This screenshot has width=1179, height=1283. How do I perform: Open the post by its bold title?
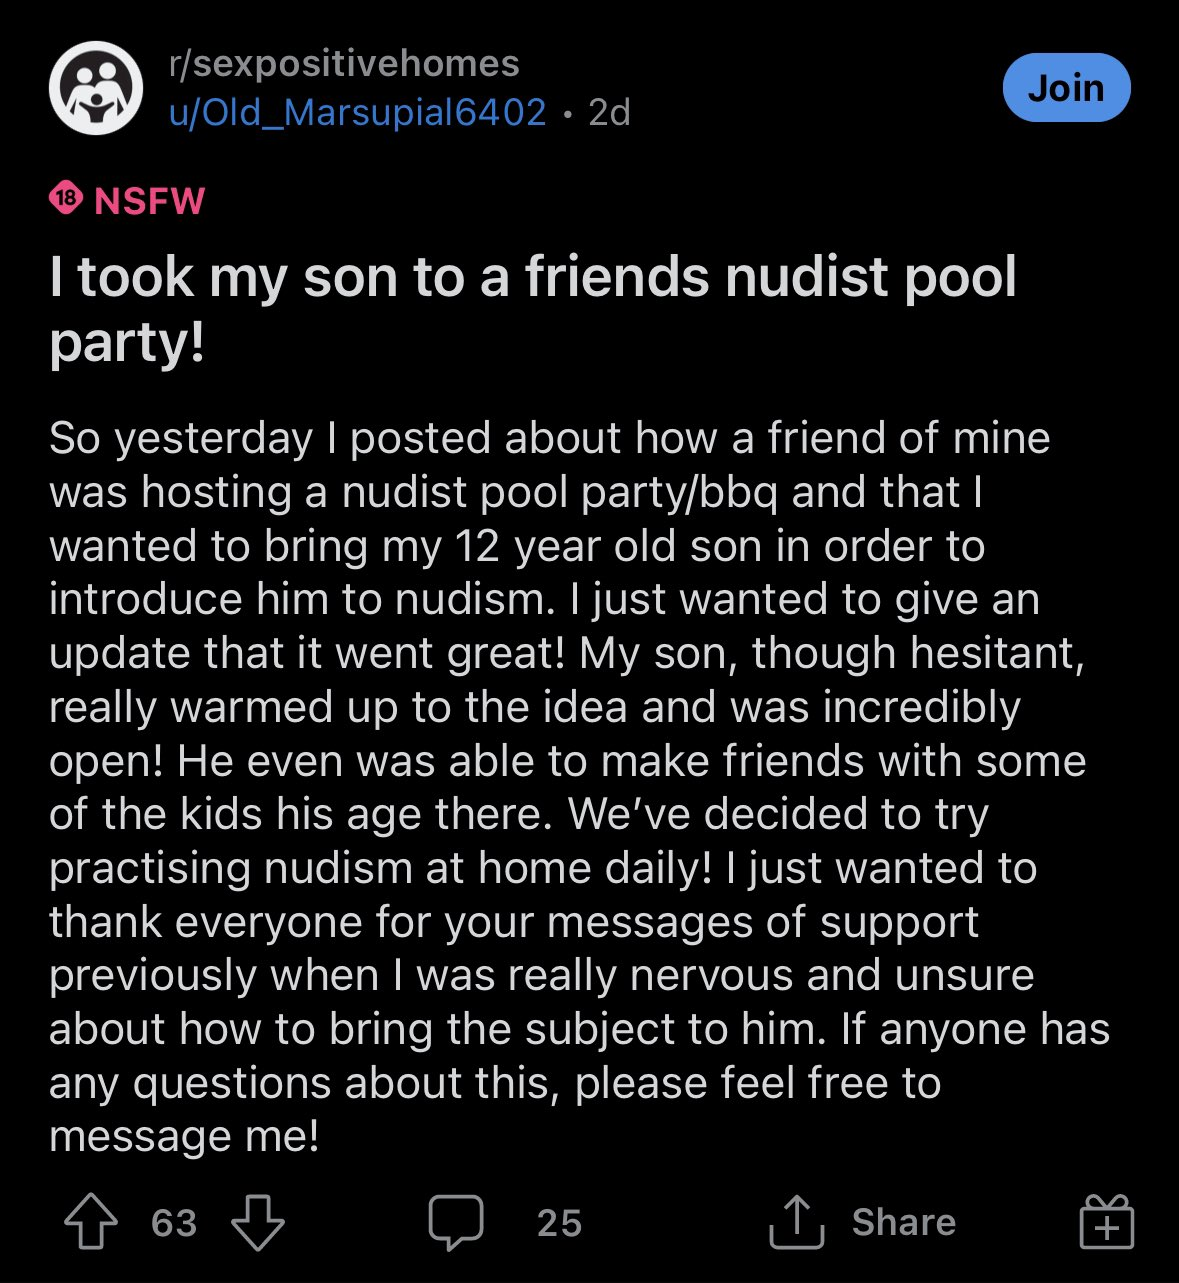533,309
